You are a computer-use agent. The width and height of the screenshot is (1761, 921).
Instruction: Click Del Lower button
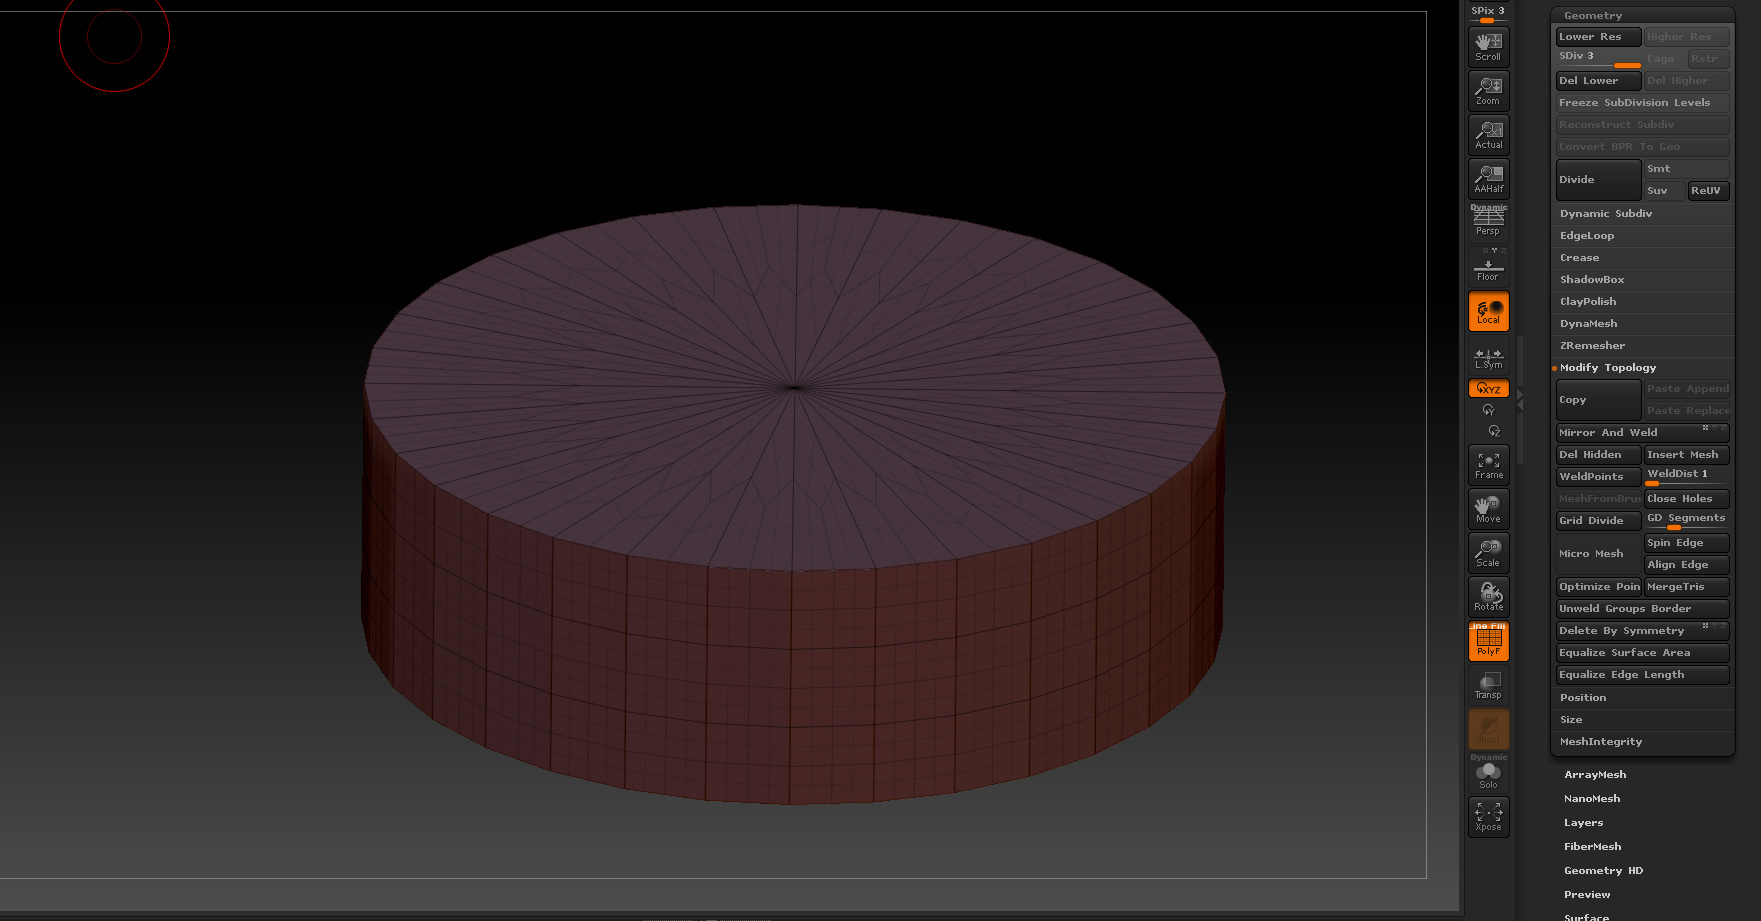(x=1598, y=81)
